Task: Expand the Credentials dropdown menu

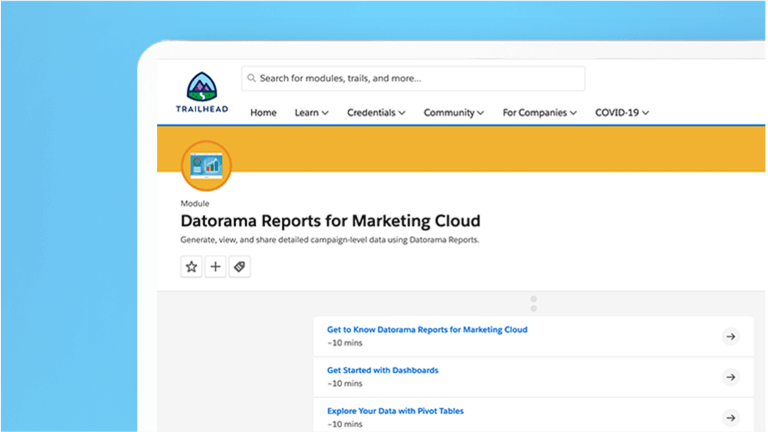Action: click(376, 113)
